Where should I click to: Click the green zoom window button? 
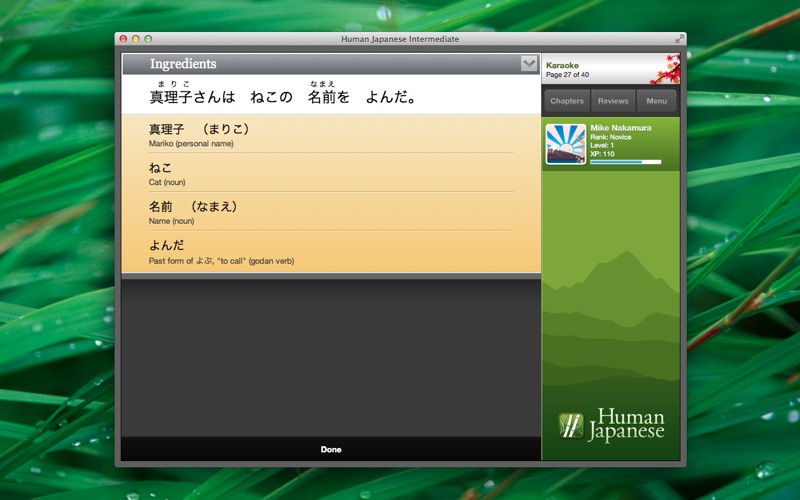click(x=148, y=38)
